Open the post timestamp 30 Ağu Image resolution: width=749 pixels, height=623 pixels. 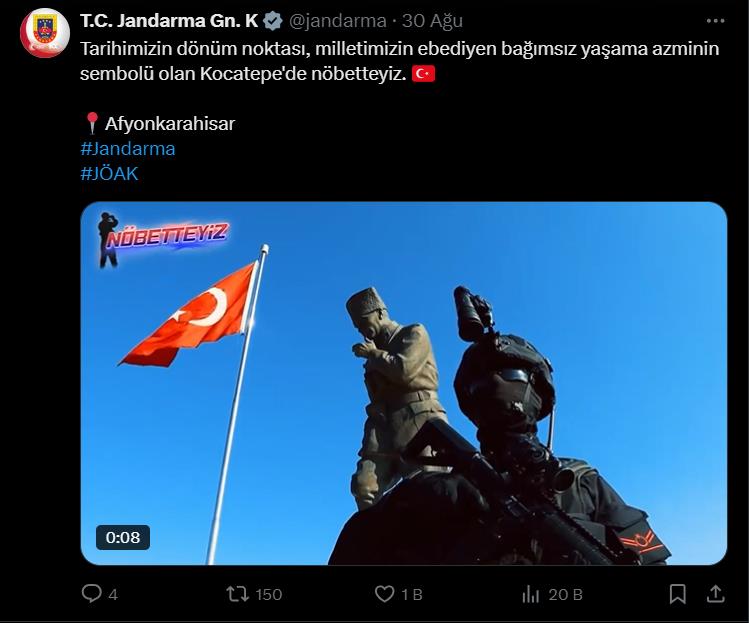[432, 21]
